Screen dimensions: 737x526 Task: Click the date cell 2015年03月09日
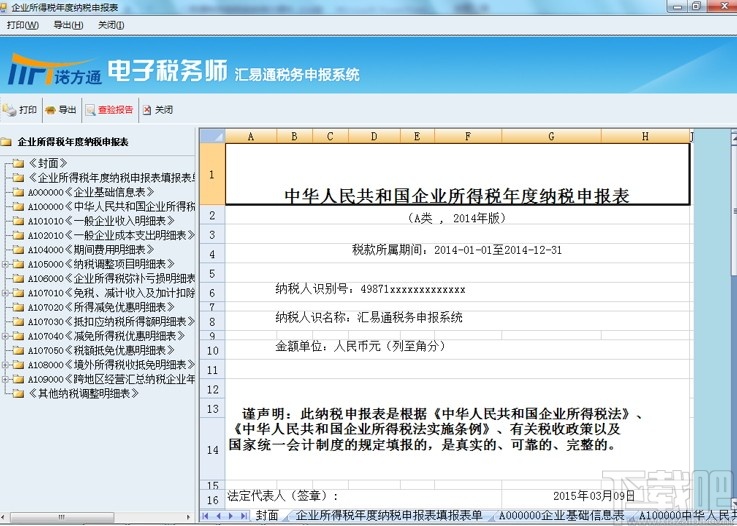click(x=594, y=495)
